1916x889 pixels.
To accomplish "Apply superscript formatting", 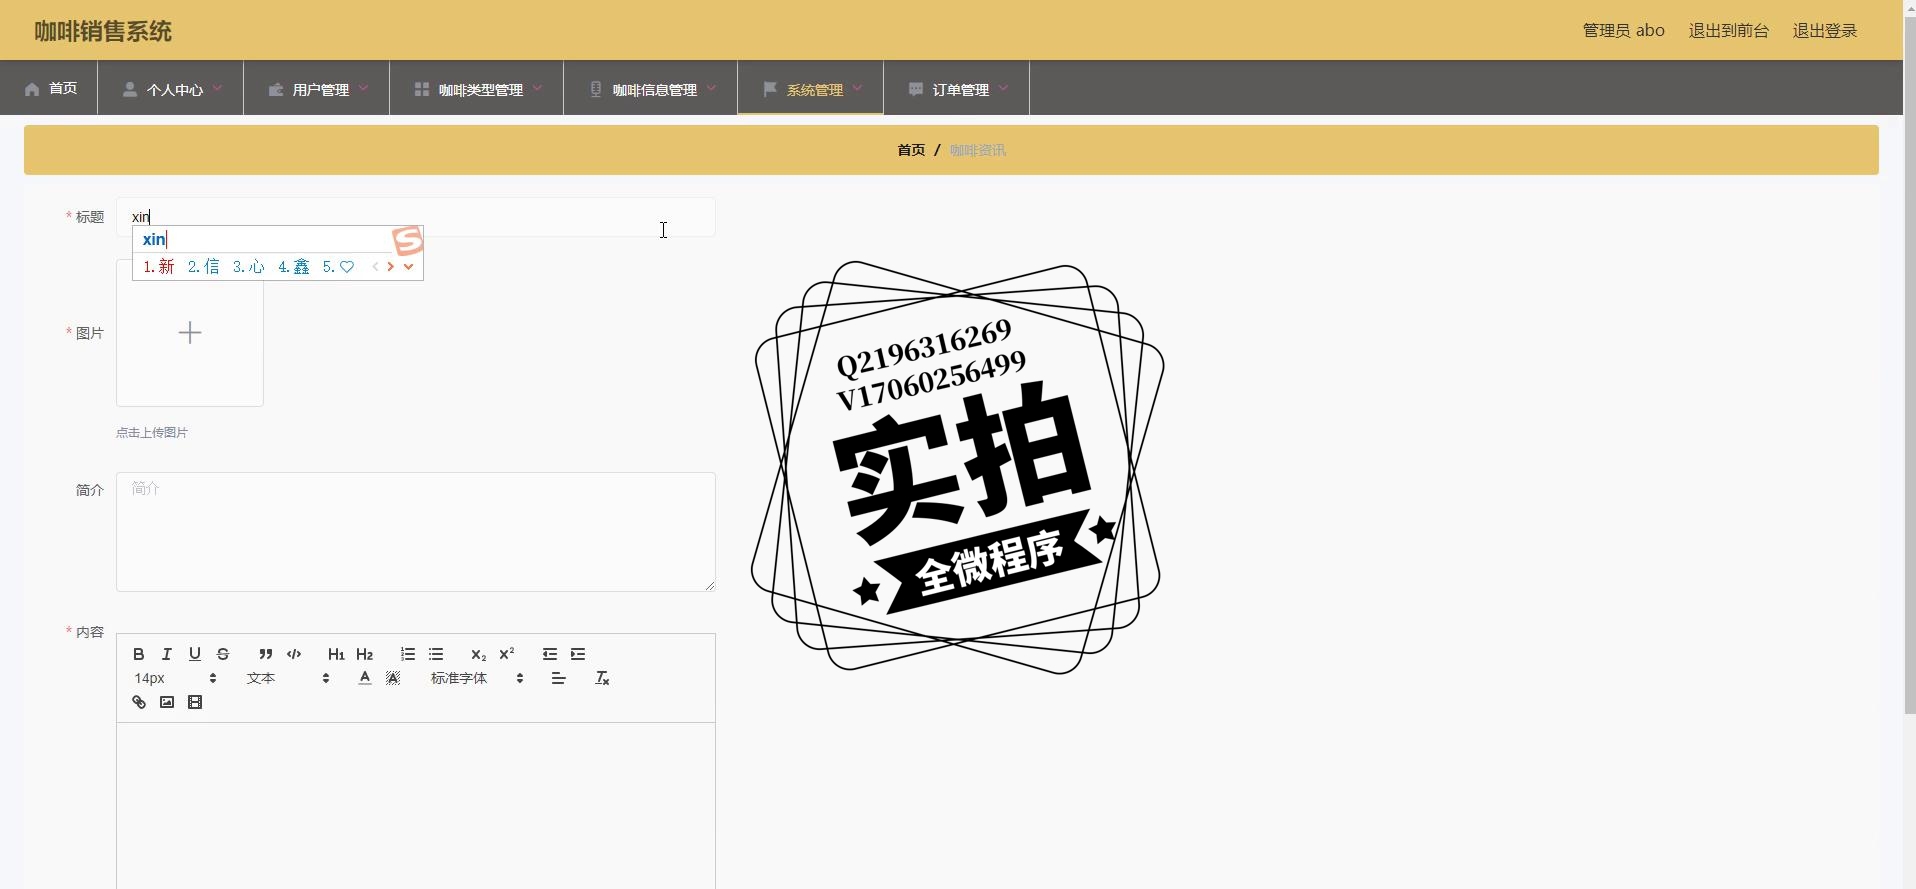I will click(507, 654).
